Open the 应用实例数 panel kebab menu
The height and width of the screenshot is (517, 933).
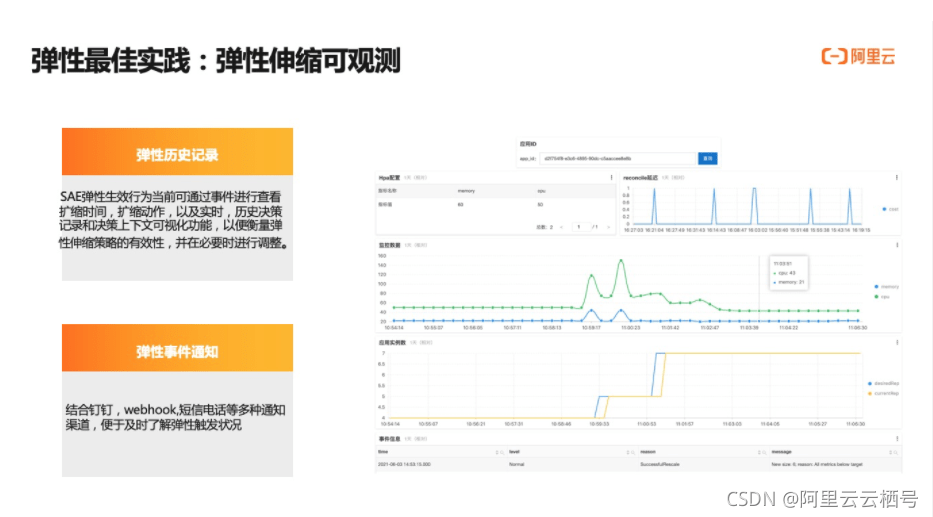(x=897, y=342)
